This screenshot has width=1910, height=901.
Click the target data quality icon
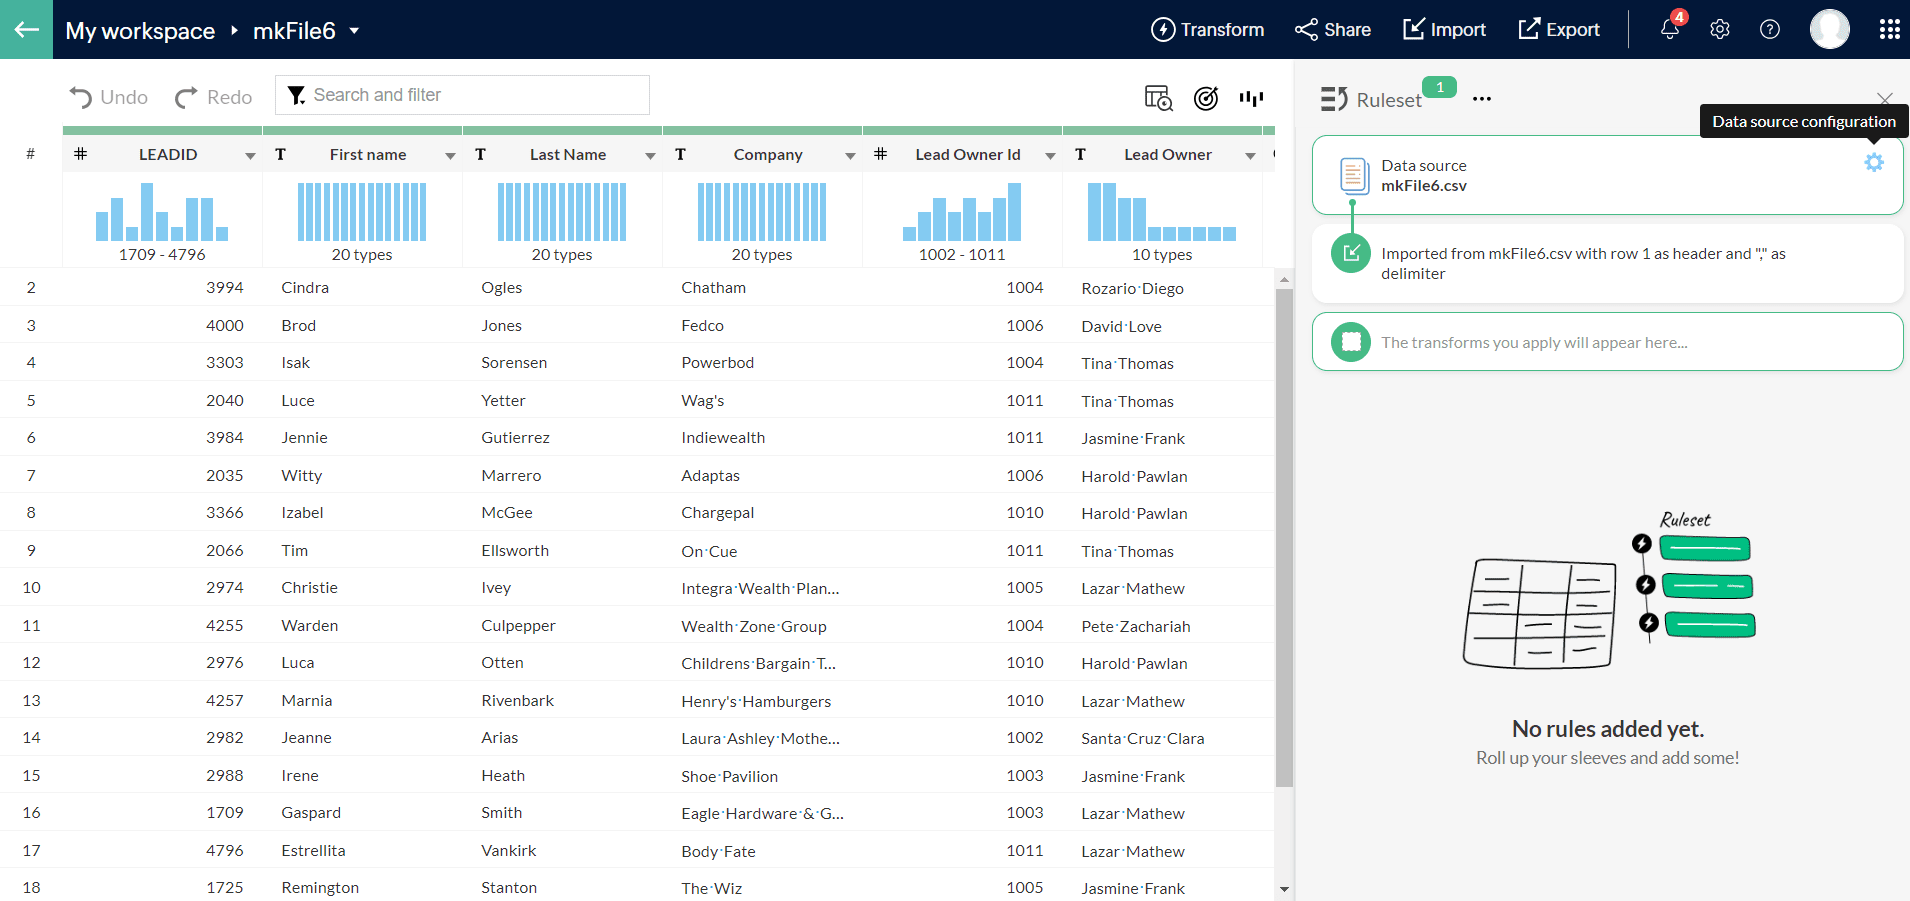coord(1206,98)
